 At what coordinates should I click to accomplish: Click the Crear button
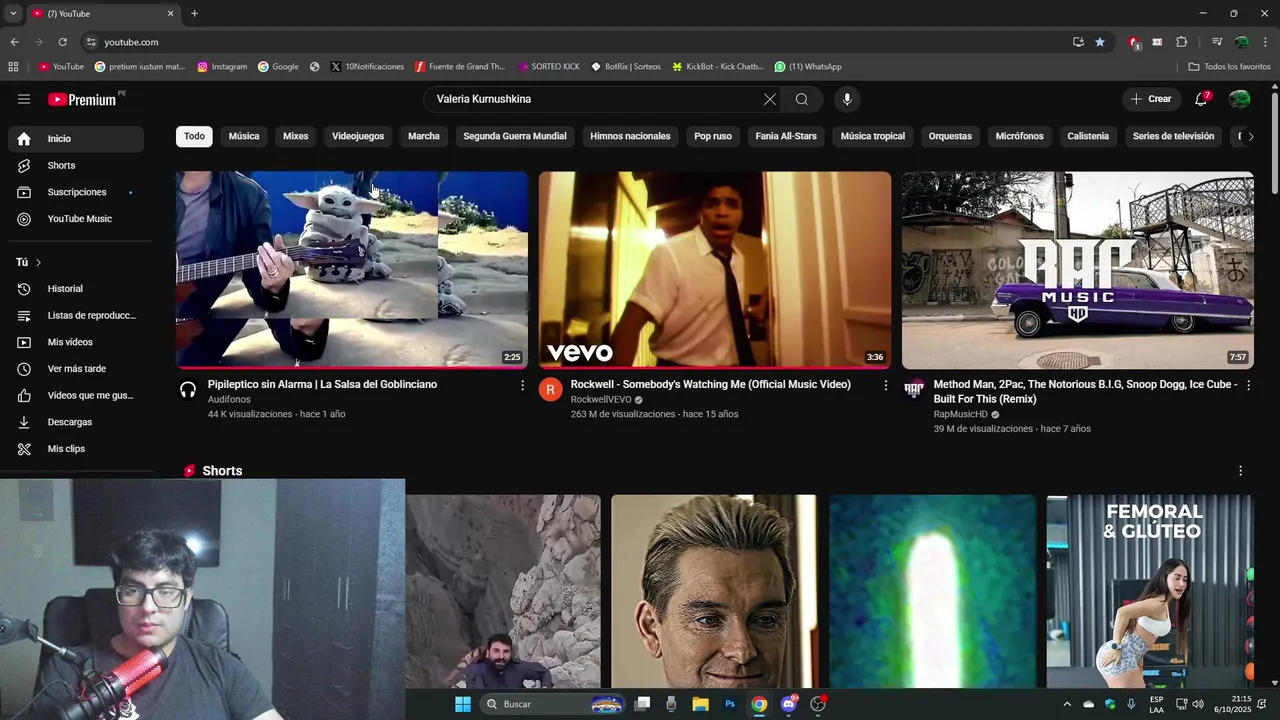point(1150,99)
